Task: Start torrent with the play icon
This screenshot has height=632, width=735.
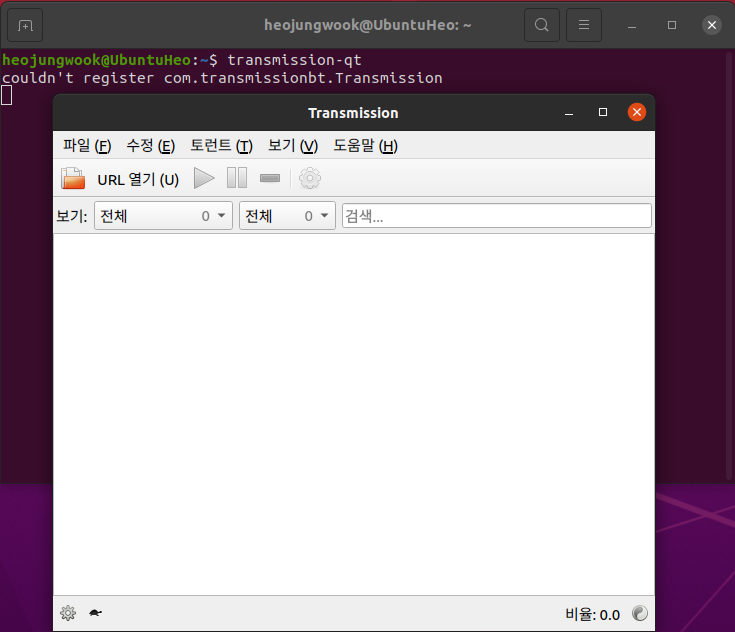Action: (x=204, y=178)
